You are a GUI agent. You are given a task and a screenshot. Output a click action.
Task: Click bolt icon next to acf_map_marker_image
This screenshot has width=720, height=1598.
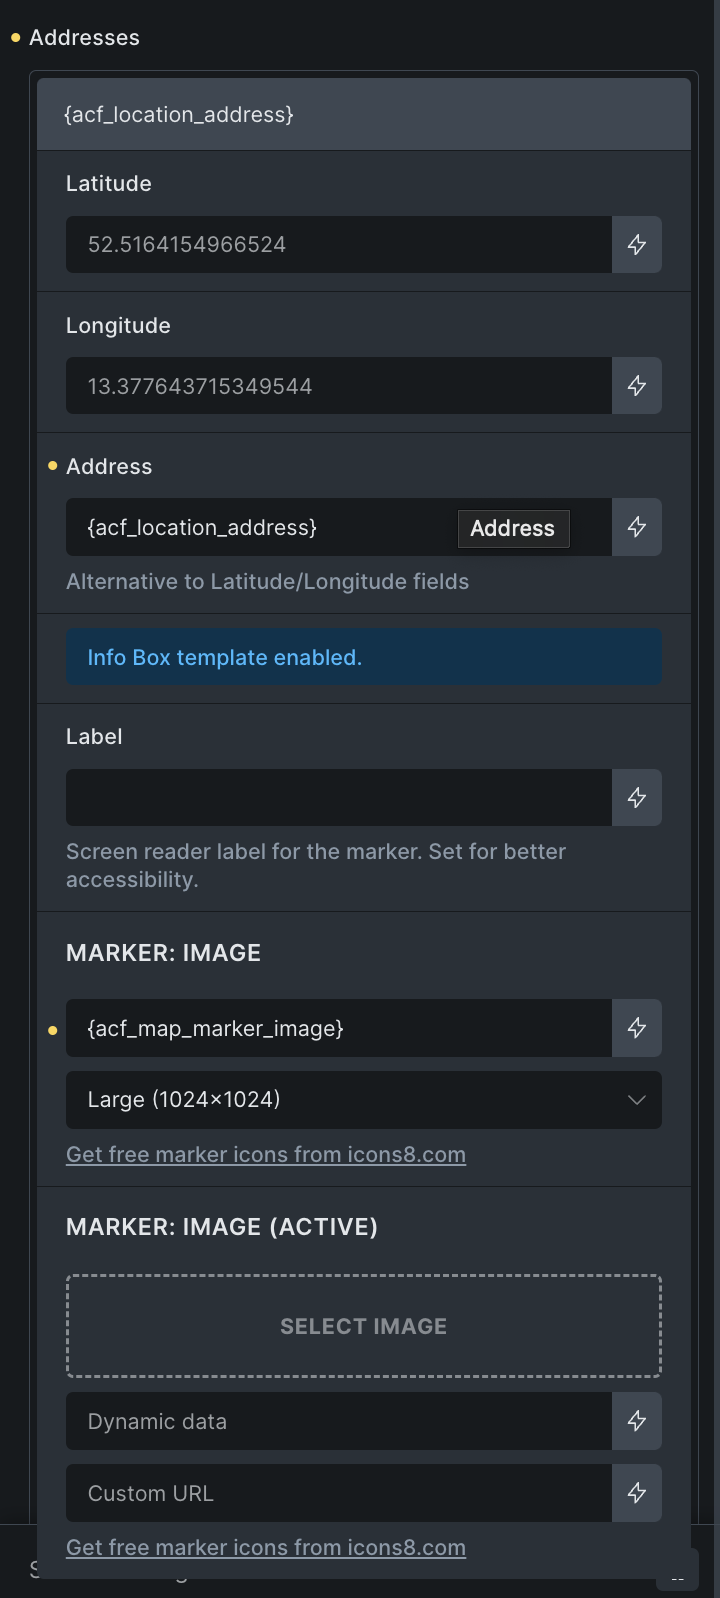point(637,1028)
